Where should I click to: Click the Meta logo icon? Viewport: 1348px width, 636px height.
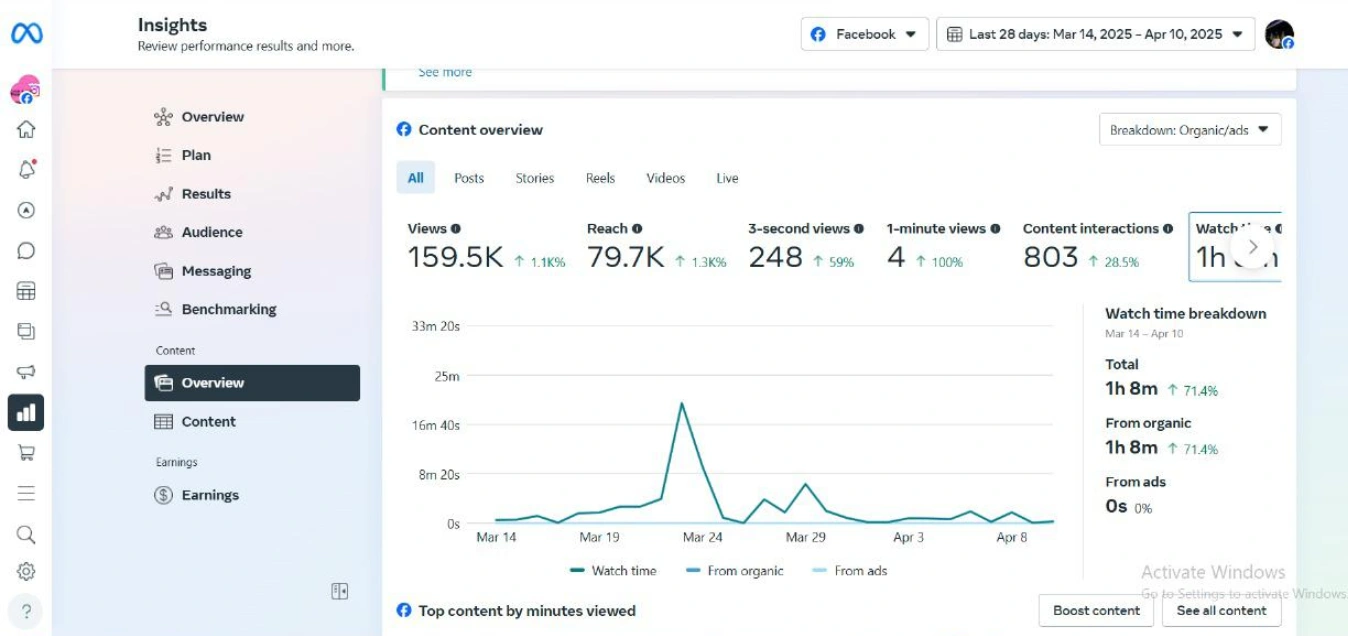(27, 34)
